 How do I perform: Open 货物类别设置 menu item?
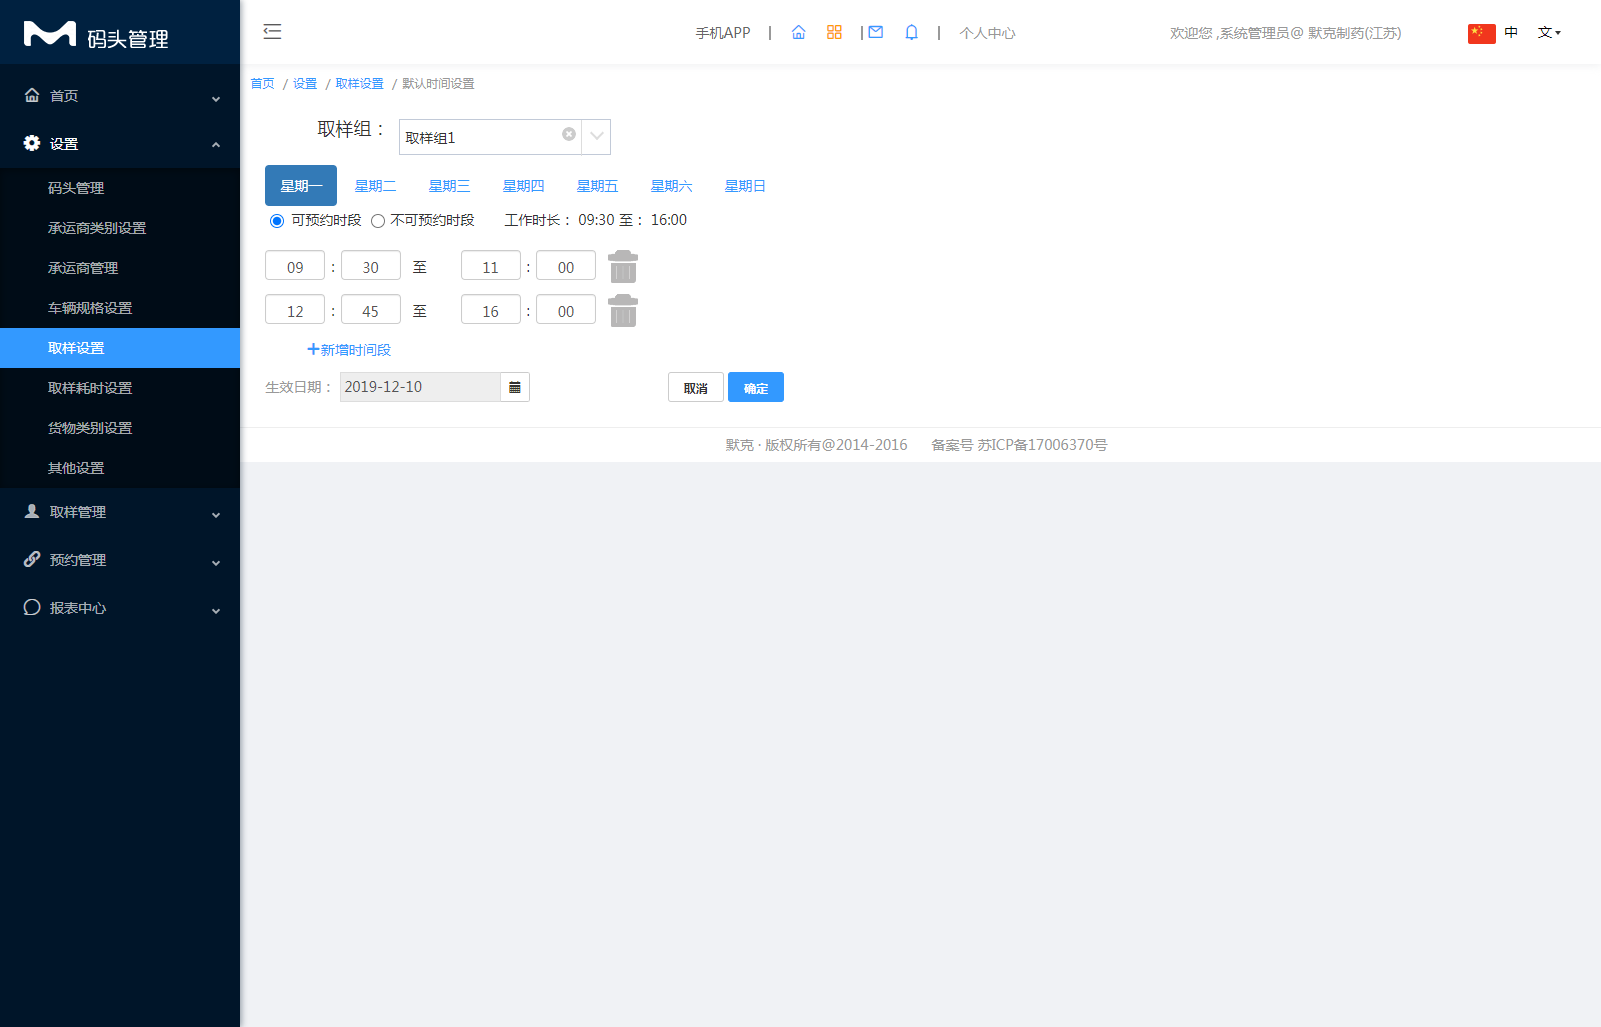[120, 428]
